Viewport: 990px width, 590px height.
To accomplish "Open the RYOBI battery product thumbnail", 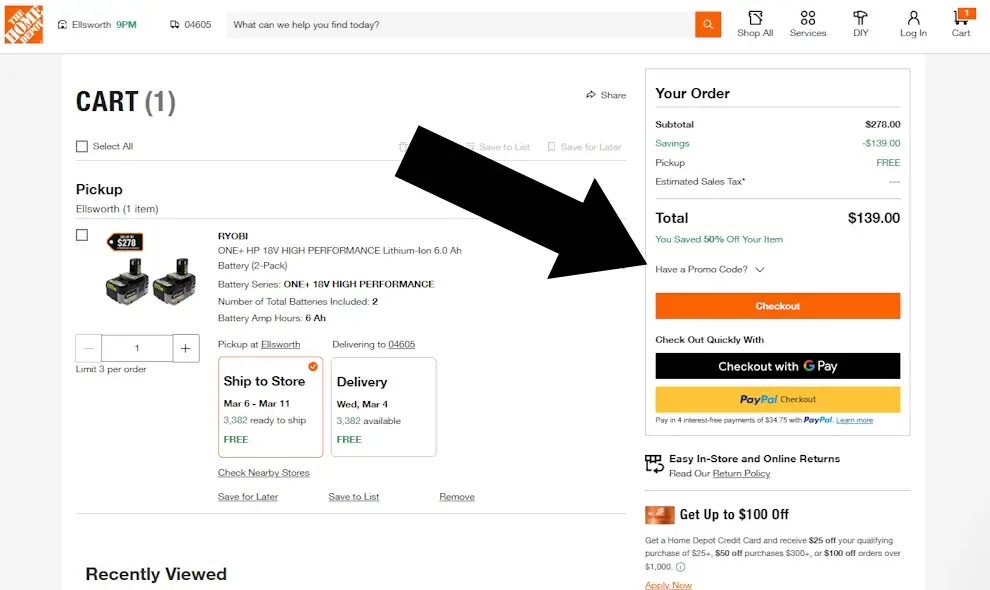I will click(x=150, y=270).
